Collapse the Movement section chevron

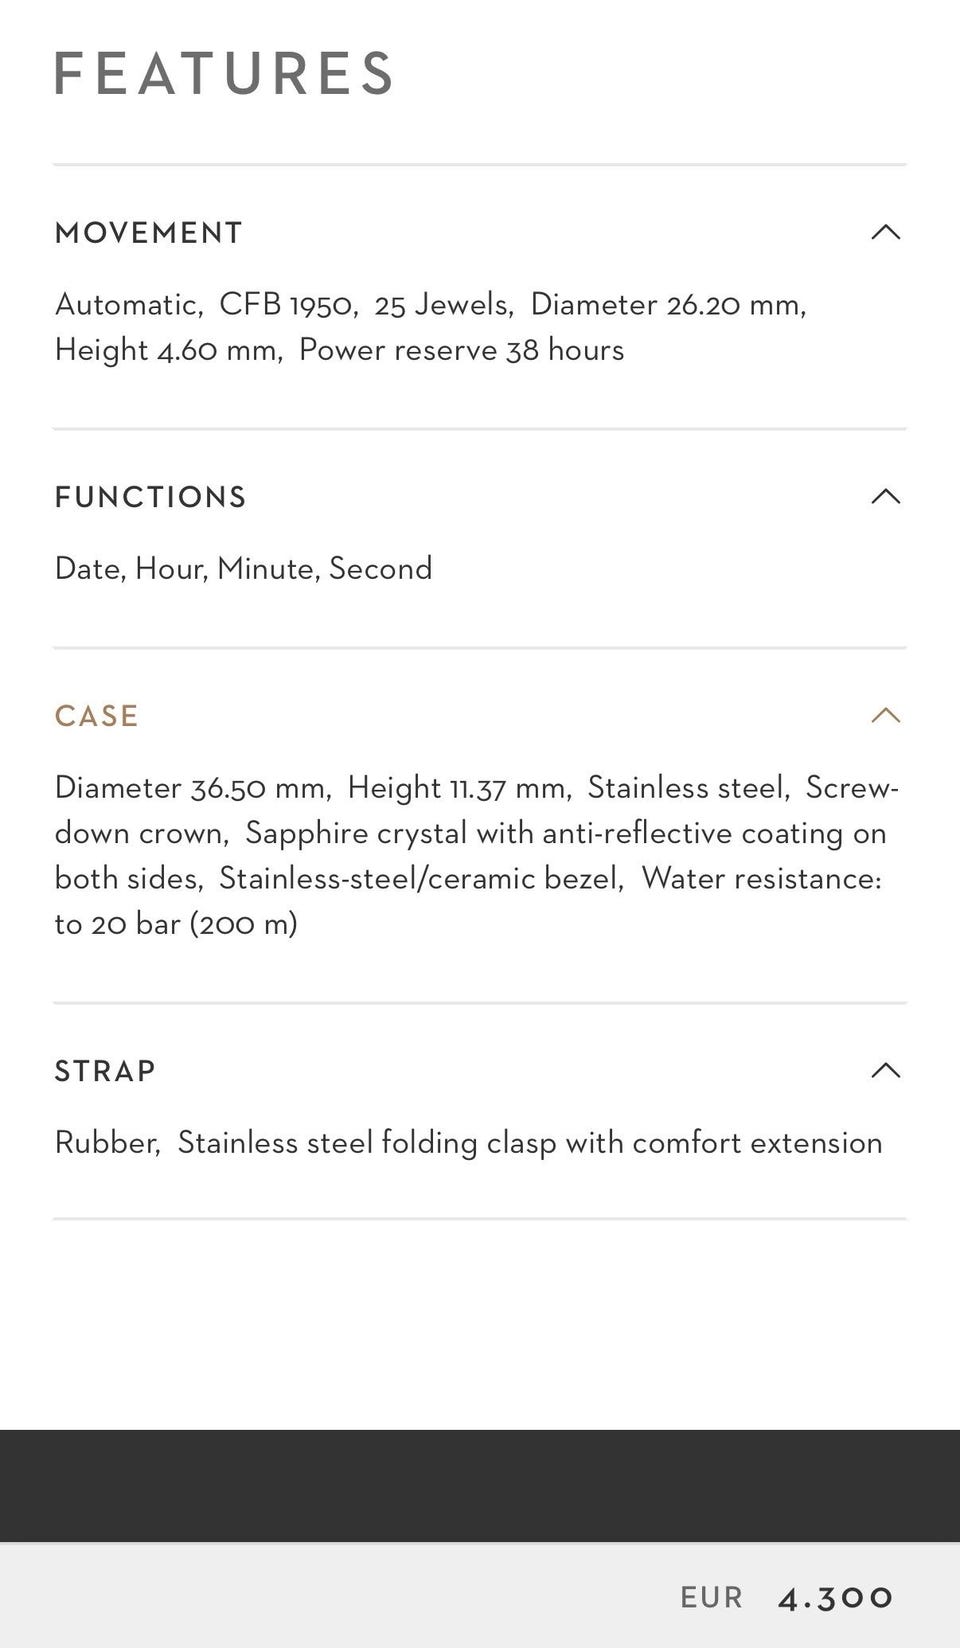pyautogui.click(x=886, y=232)
